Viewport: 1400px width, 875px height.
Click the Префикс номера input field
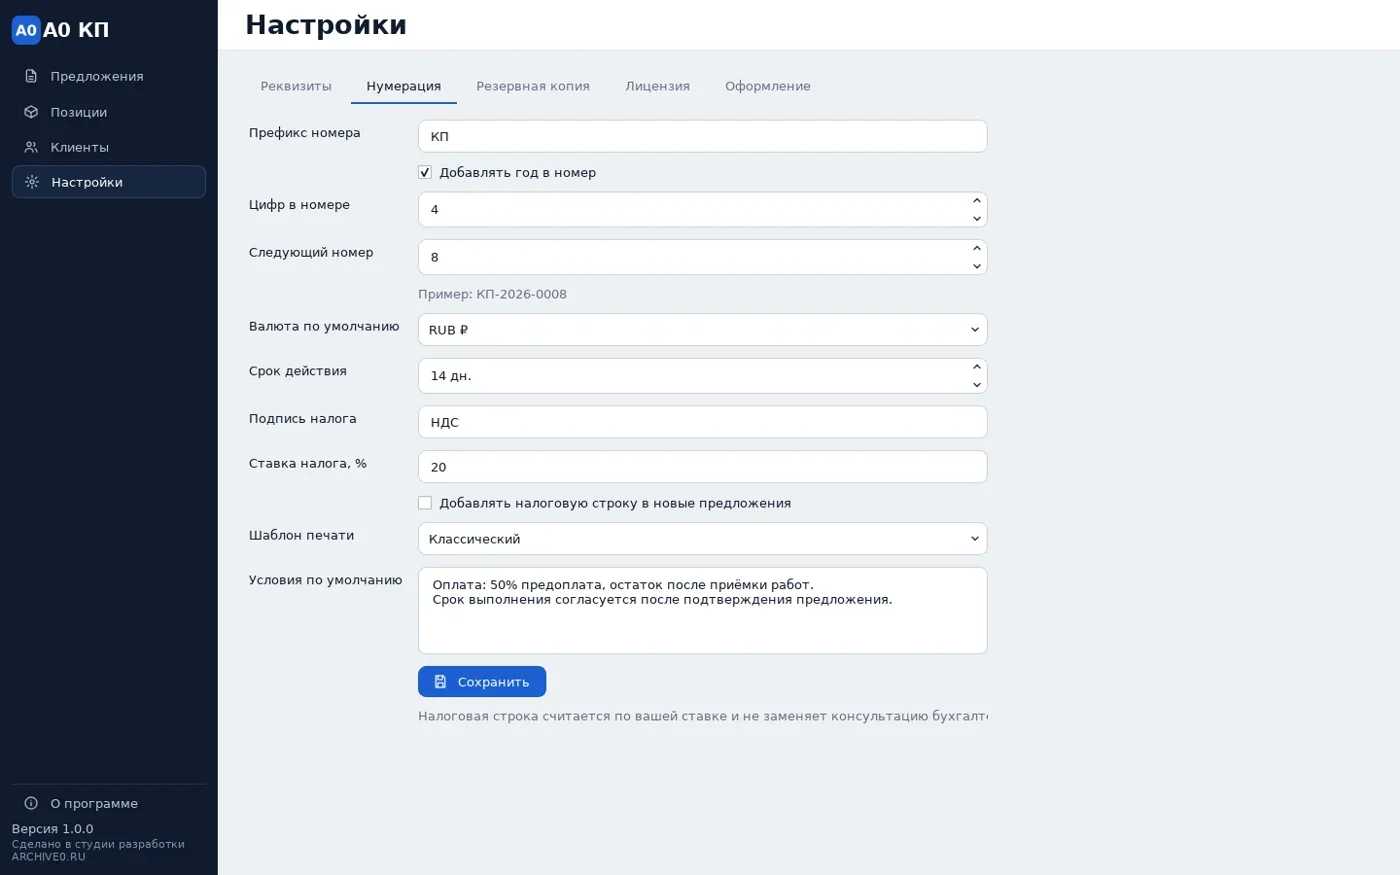tap(702, 137)
